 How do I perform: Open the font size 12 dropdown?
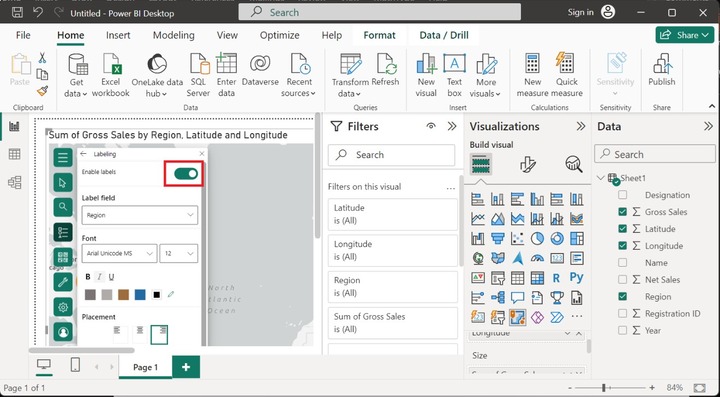[x=179, y=253]
